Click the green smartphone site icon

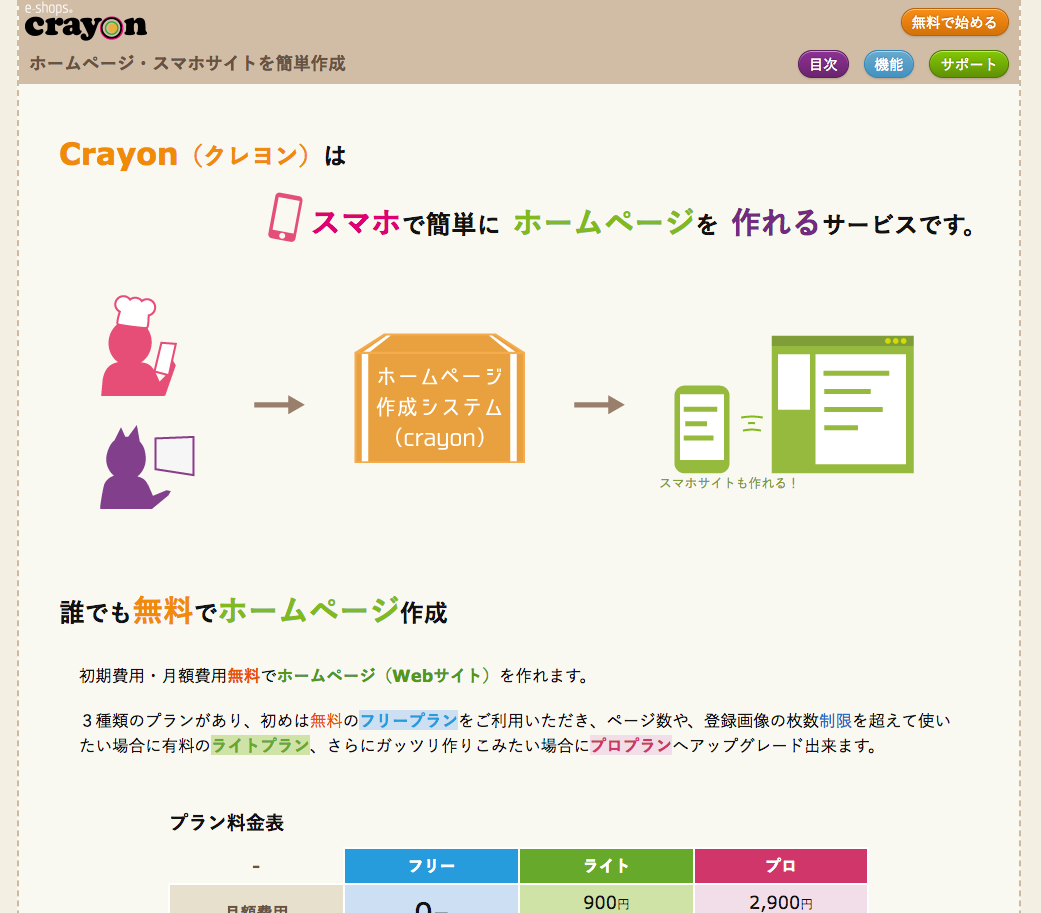click(x=702, y=429)
